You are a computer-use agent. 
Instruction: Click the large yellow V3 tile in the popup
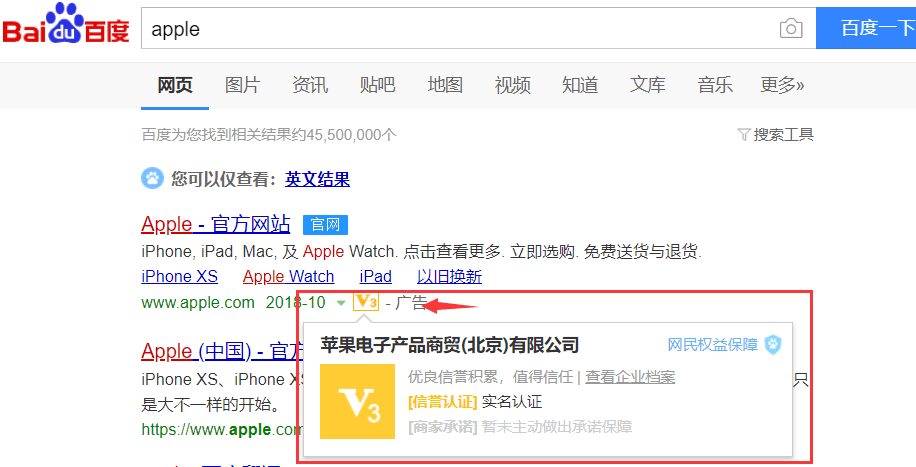click(358, 402)
